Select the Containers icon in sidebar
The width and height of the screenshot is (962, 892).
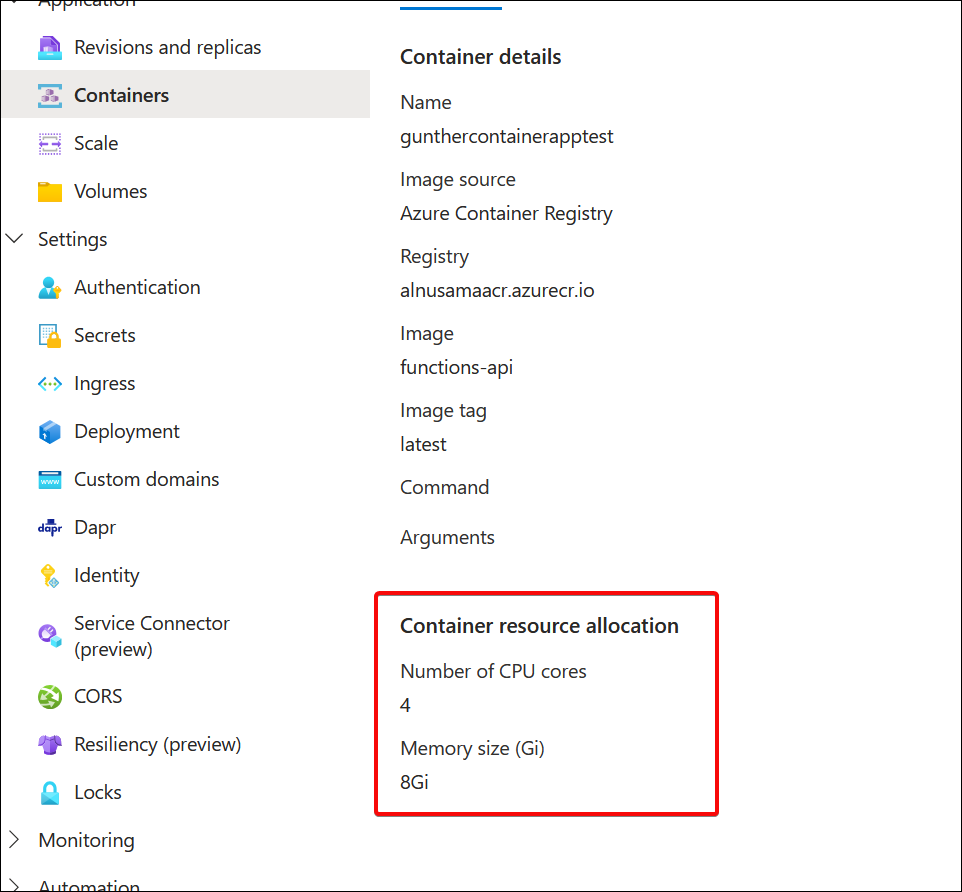pyautogui.click(x=50, y=94)
